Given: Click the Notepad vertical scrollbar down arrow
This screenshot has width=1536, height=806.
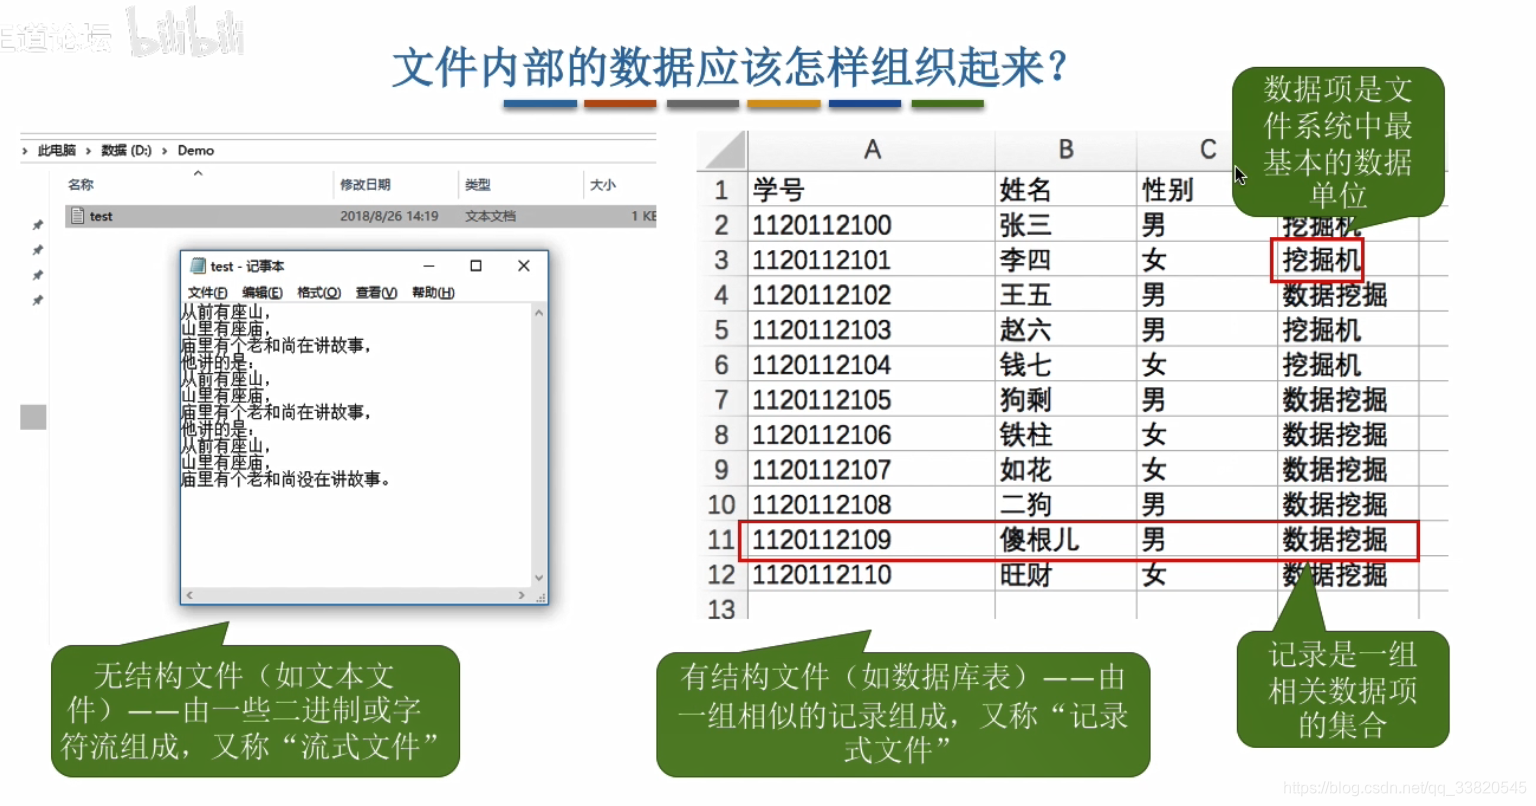Looking at the screenshot, I should pos(539,578).
